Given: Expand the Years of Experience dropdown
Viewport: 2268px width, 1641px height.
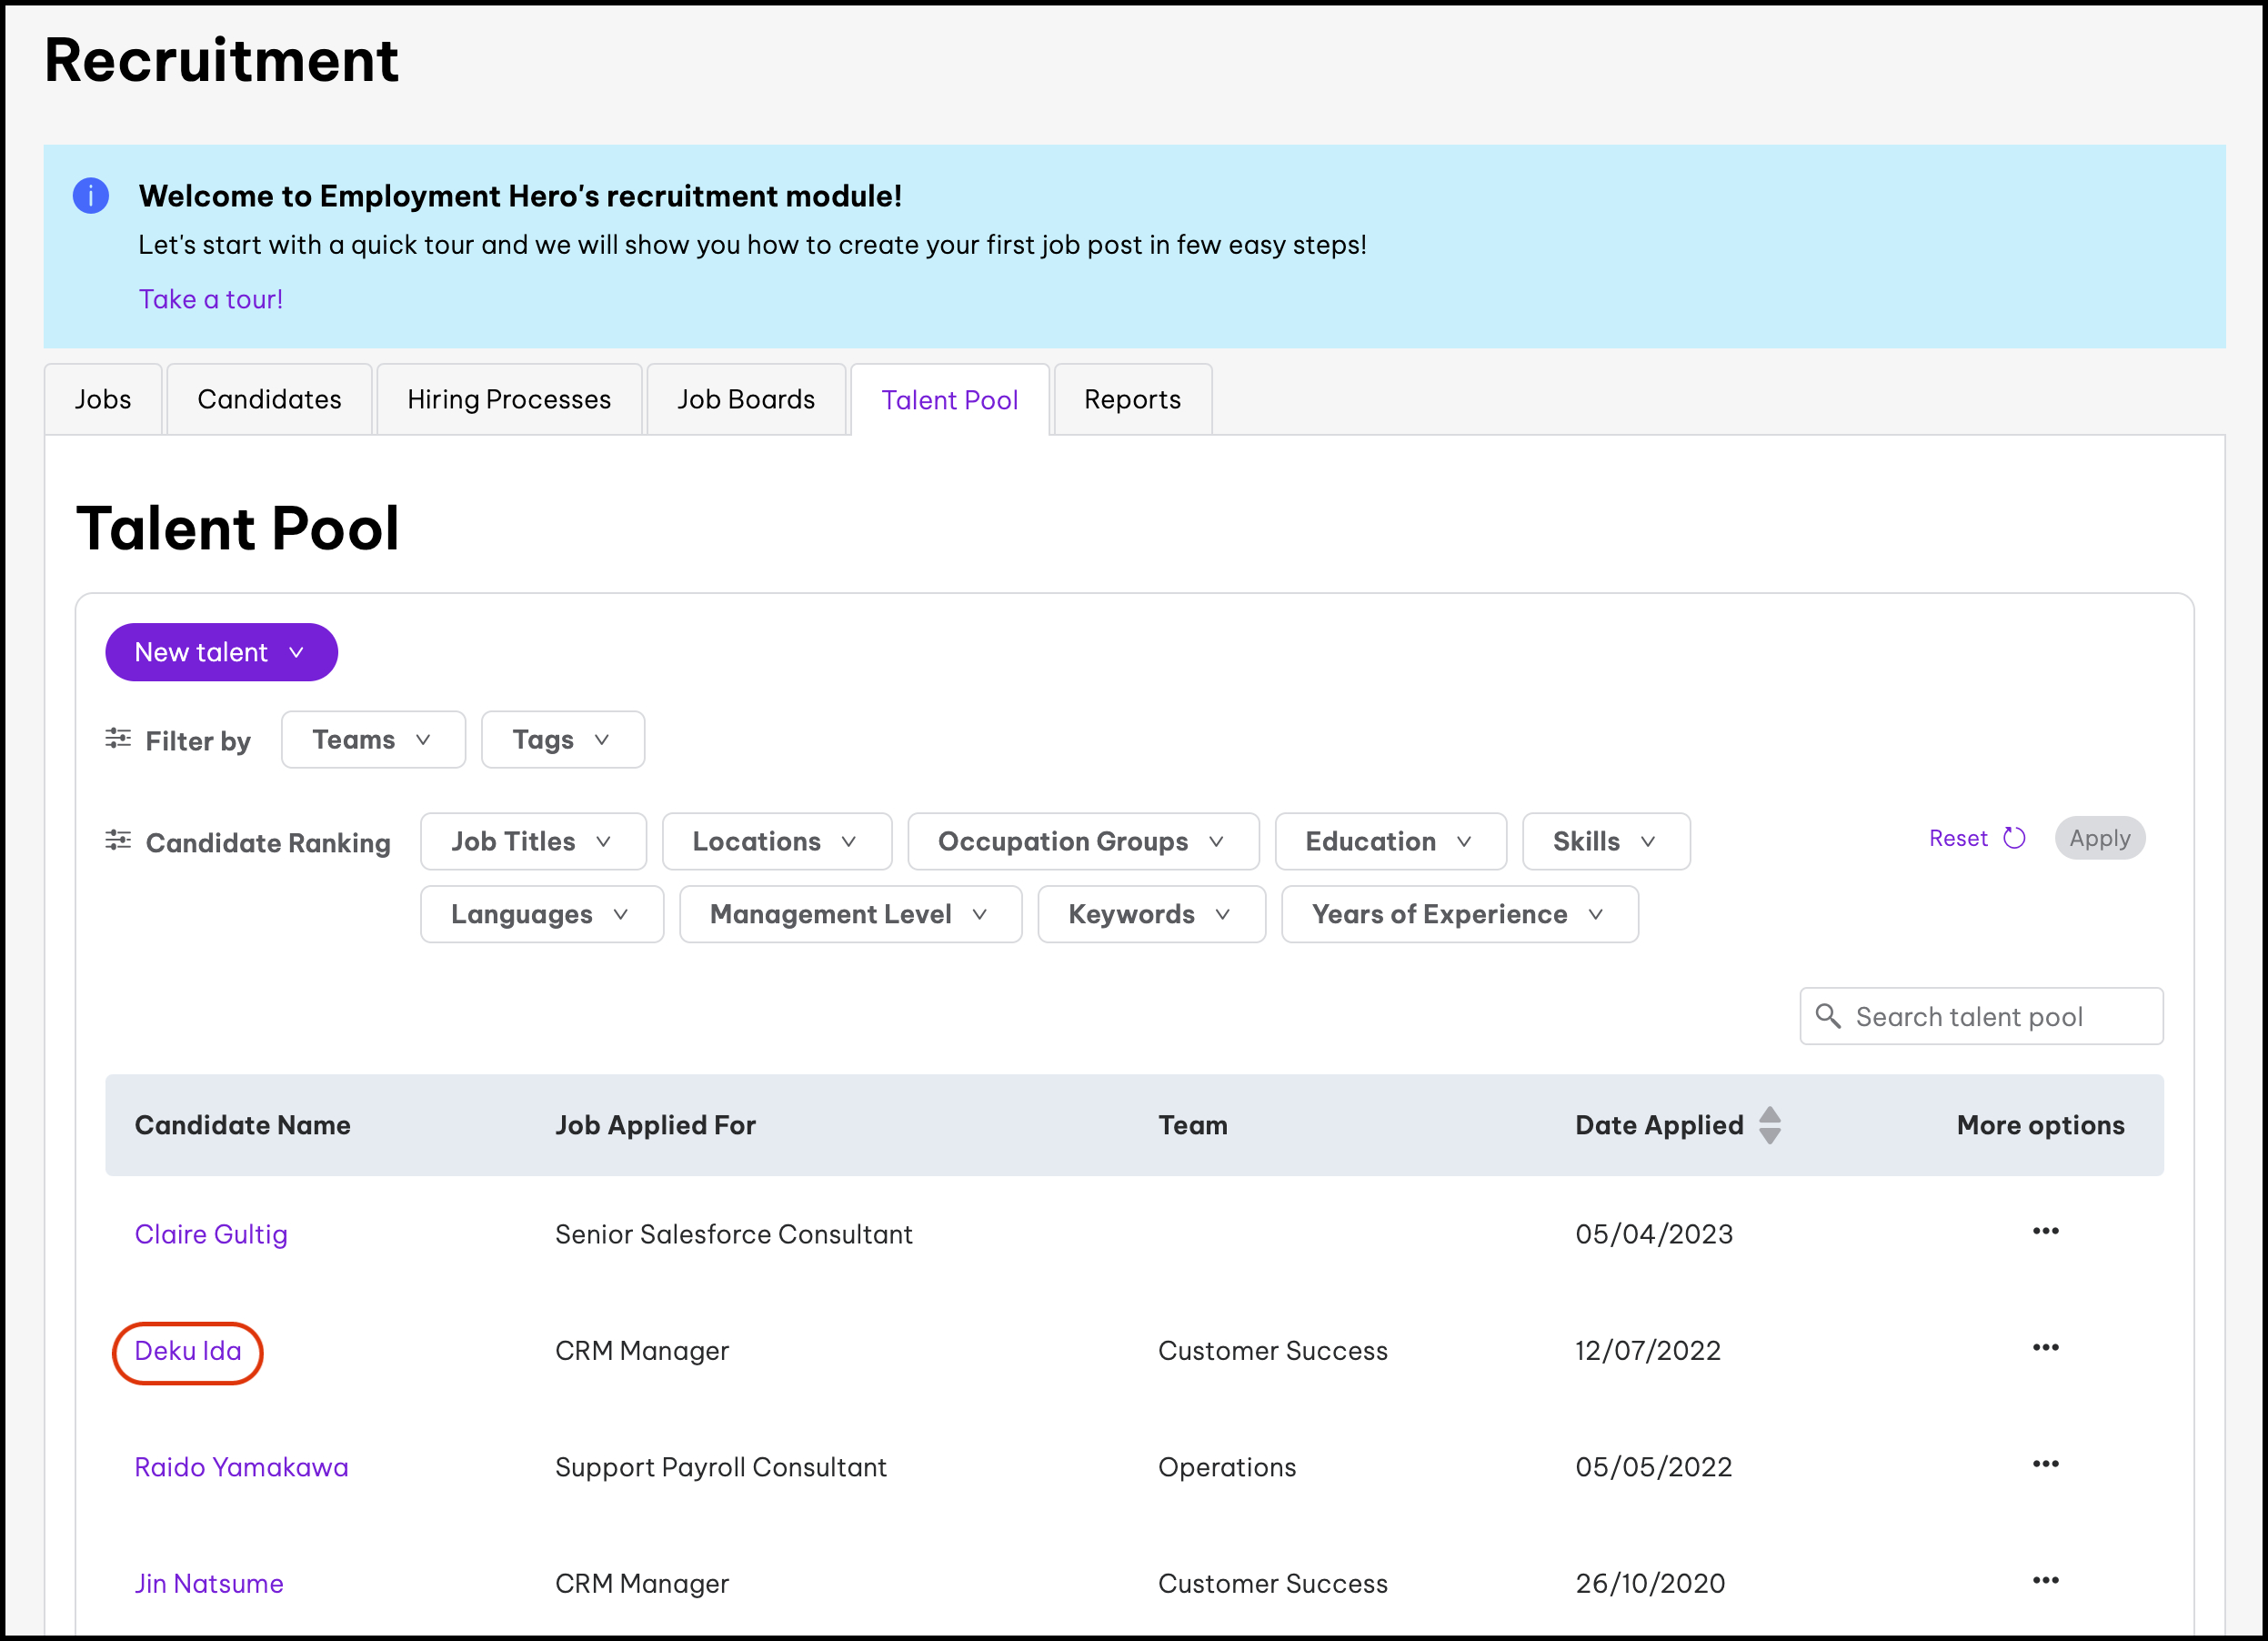Looking at the screenshot, I should coord(1459,914).
